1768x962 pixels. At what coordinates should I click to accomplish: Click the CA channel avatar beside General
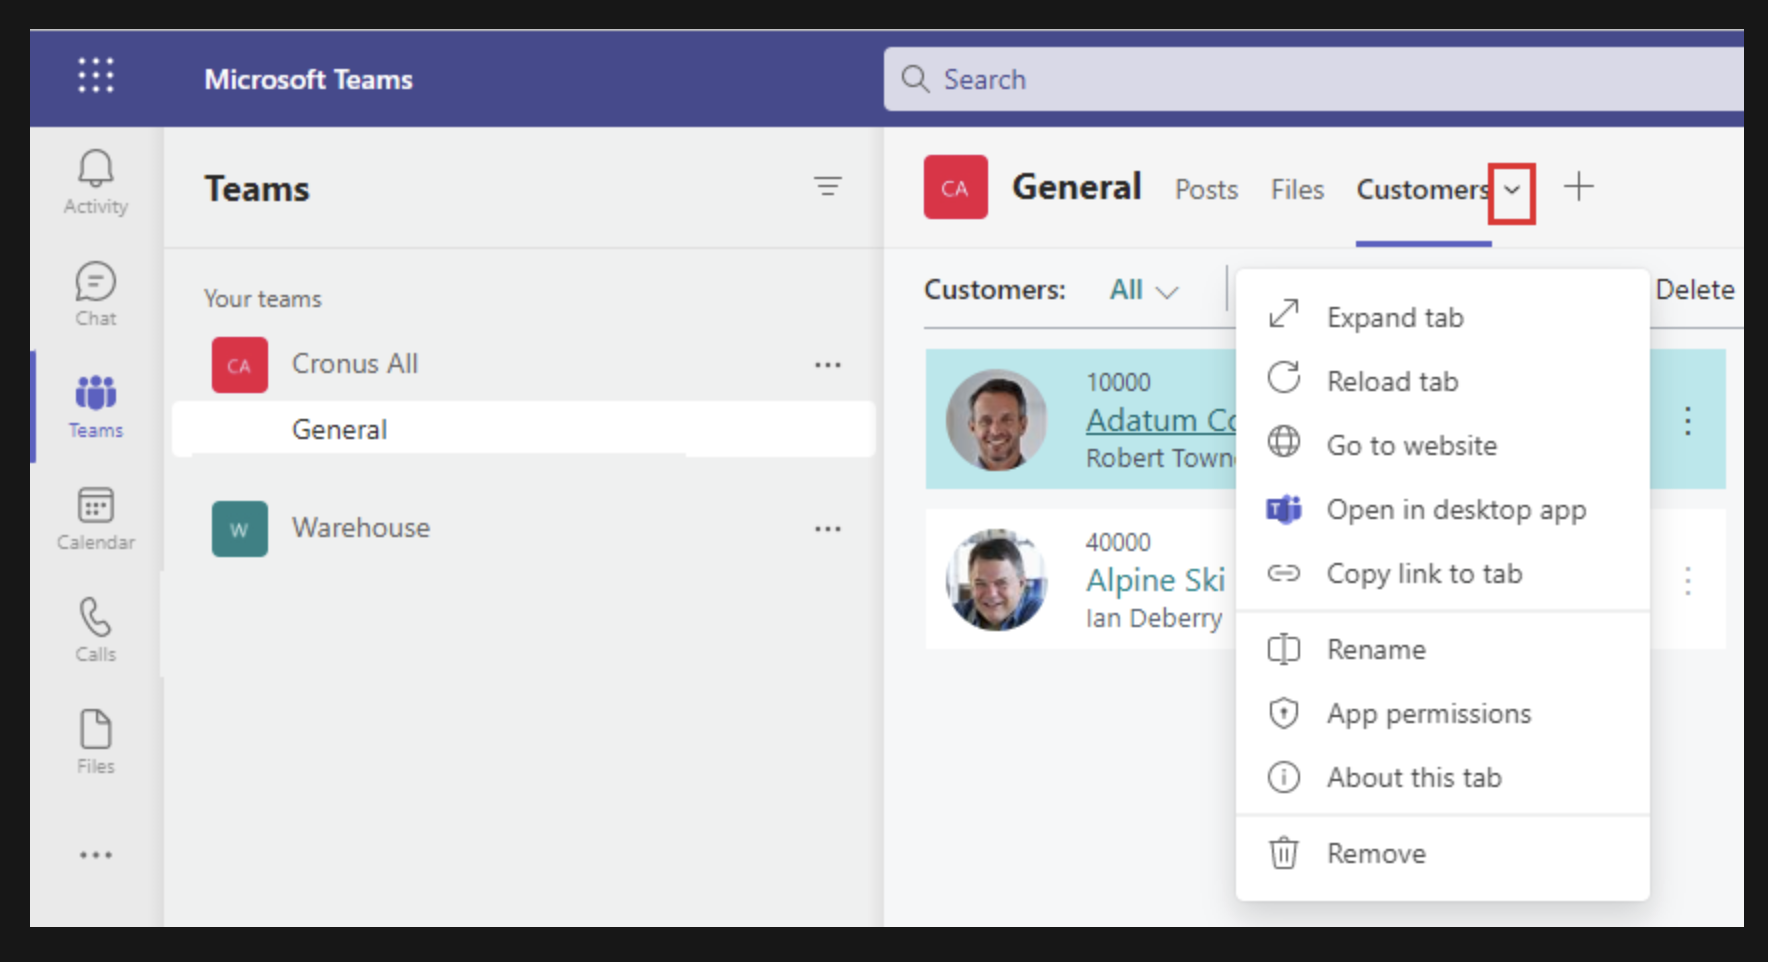(955, 187)
